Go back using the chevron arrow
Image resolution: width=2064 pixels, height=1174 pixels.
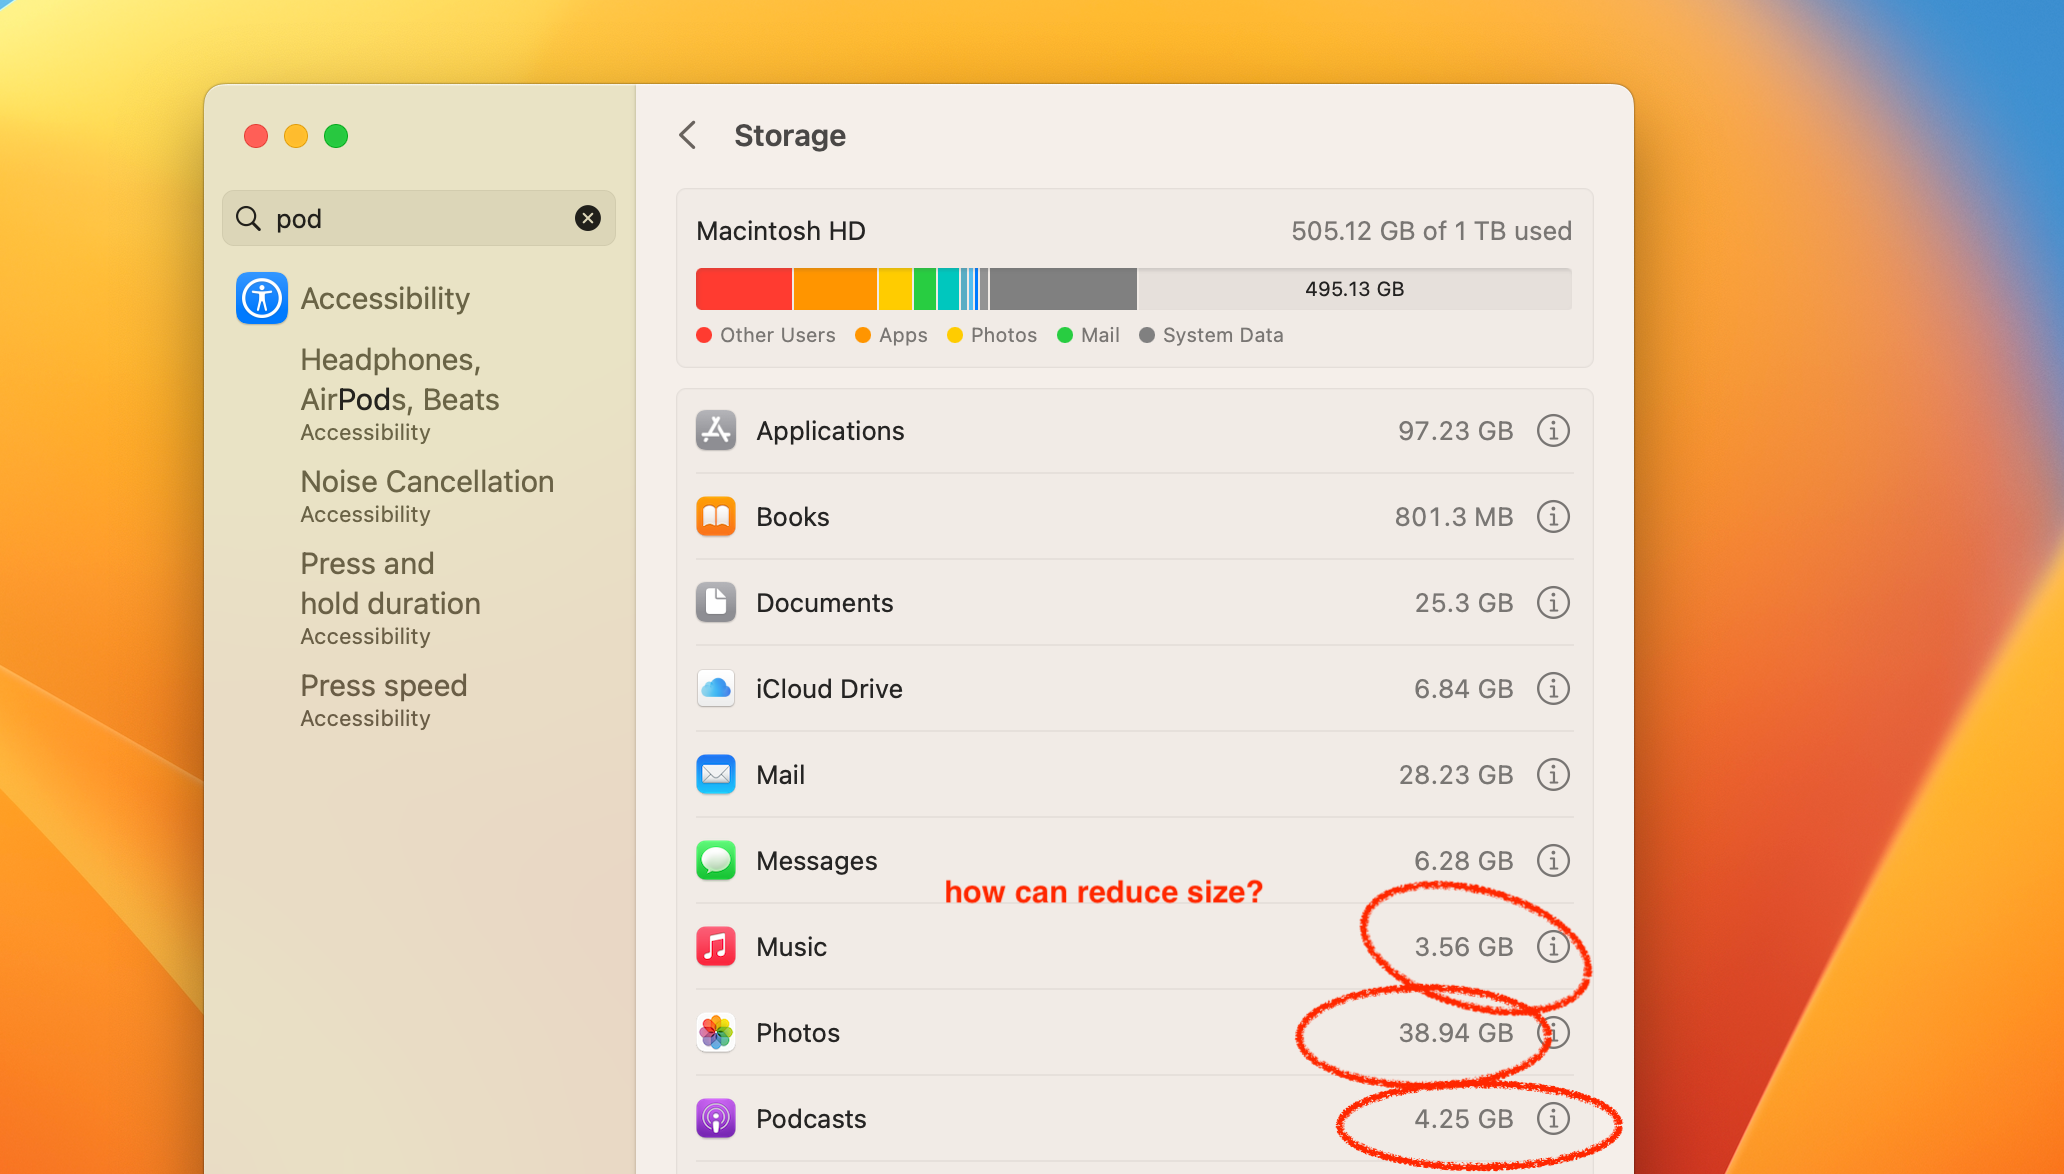coord(688,135)
